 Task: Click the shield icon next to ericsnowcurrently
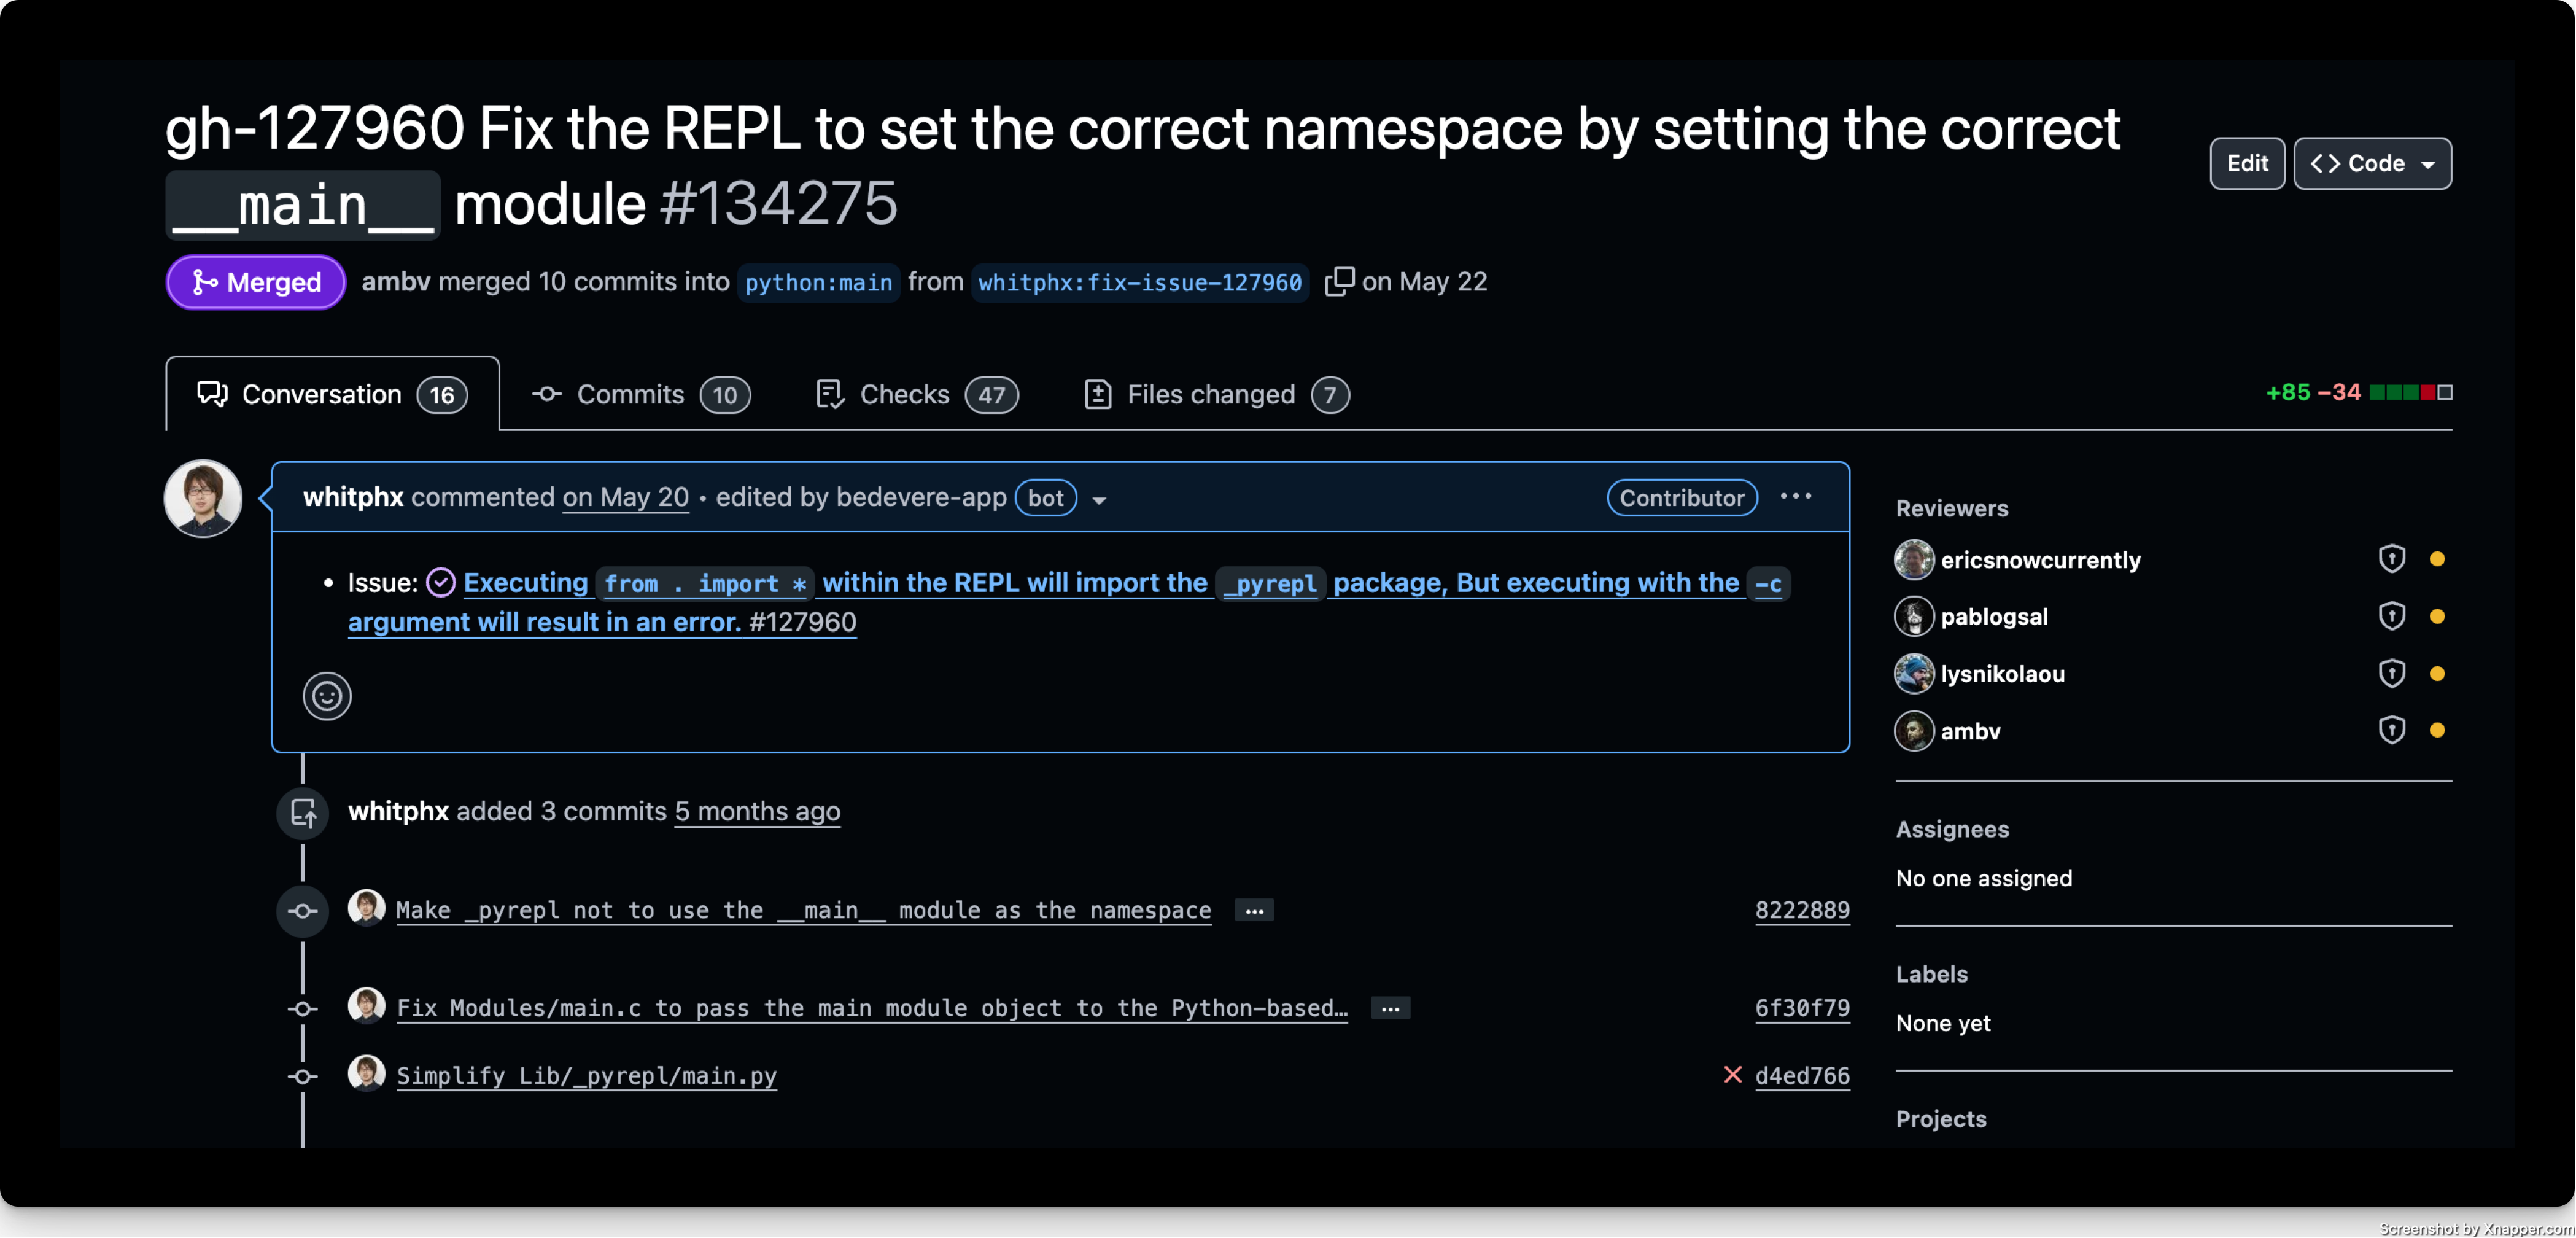pyautogui.click(x=2392, y=558)
